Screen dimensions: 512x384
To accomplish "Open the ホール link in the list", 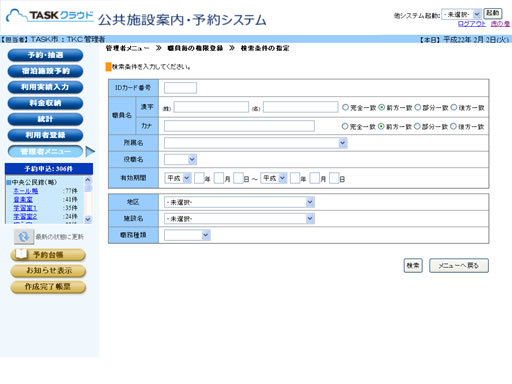I will (x=26, y=191).
